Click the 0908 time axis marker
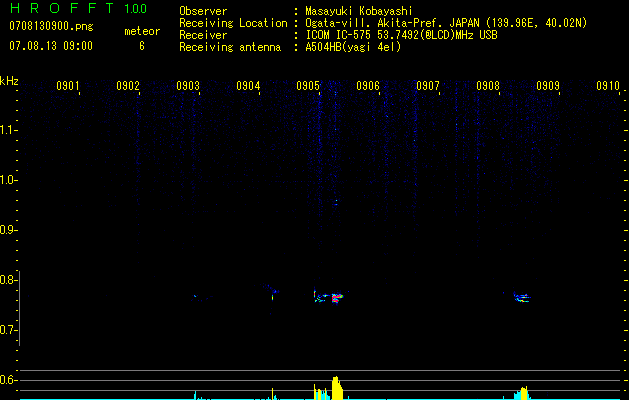This screenshot has height=400, width=629. coord(488,86)
